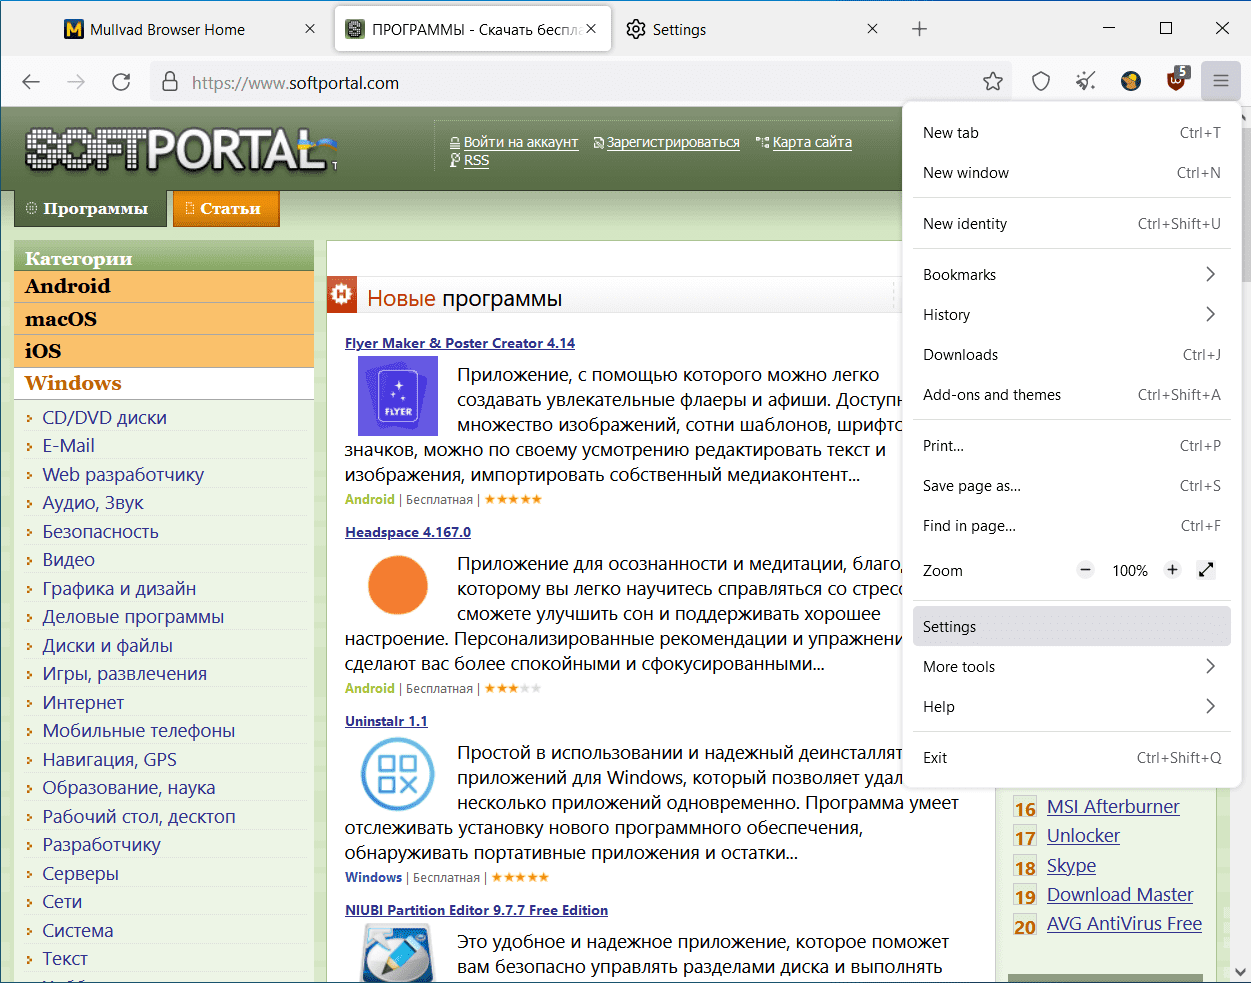Expand the Bookmarks submenu

click(x=1072, y=275)
